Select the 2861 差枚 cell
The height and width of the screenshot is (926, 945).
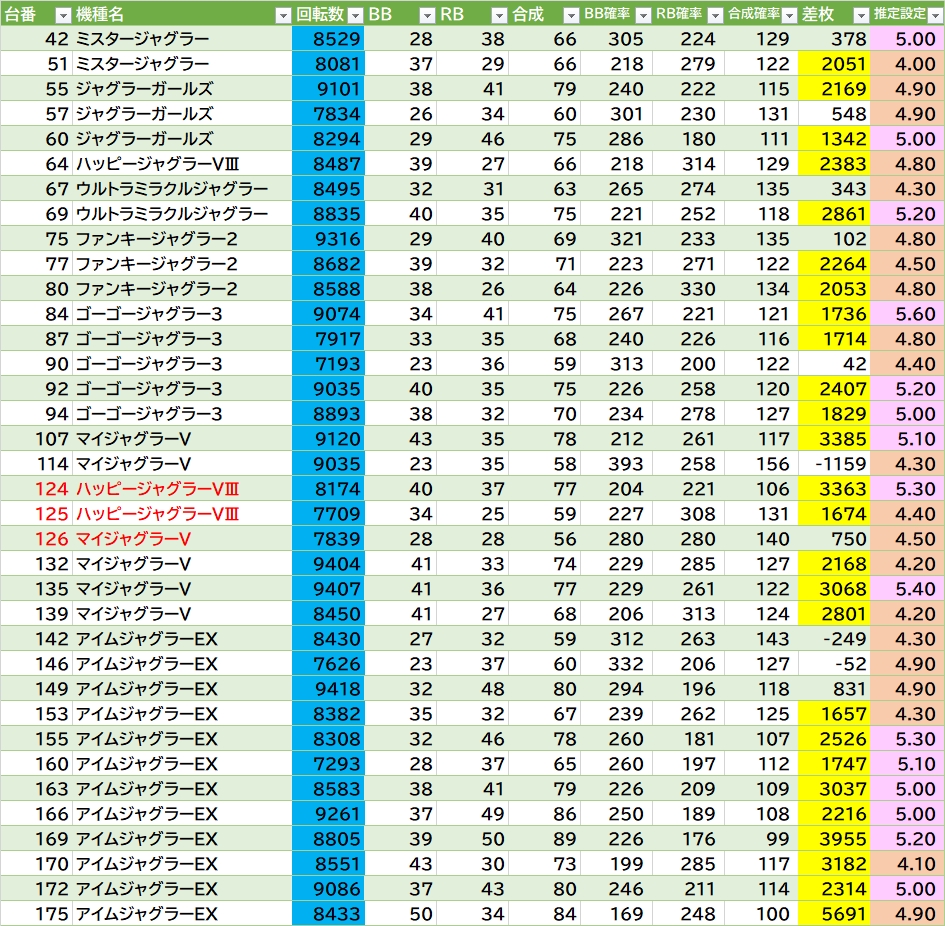834,214
